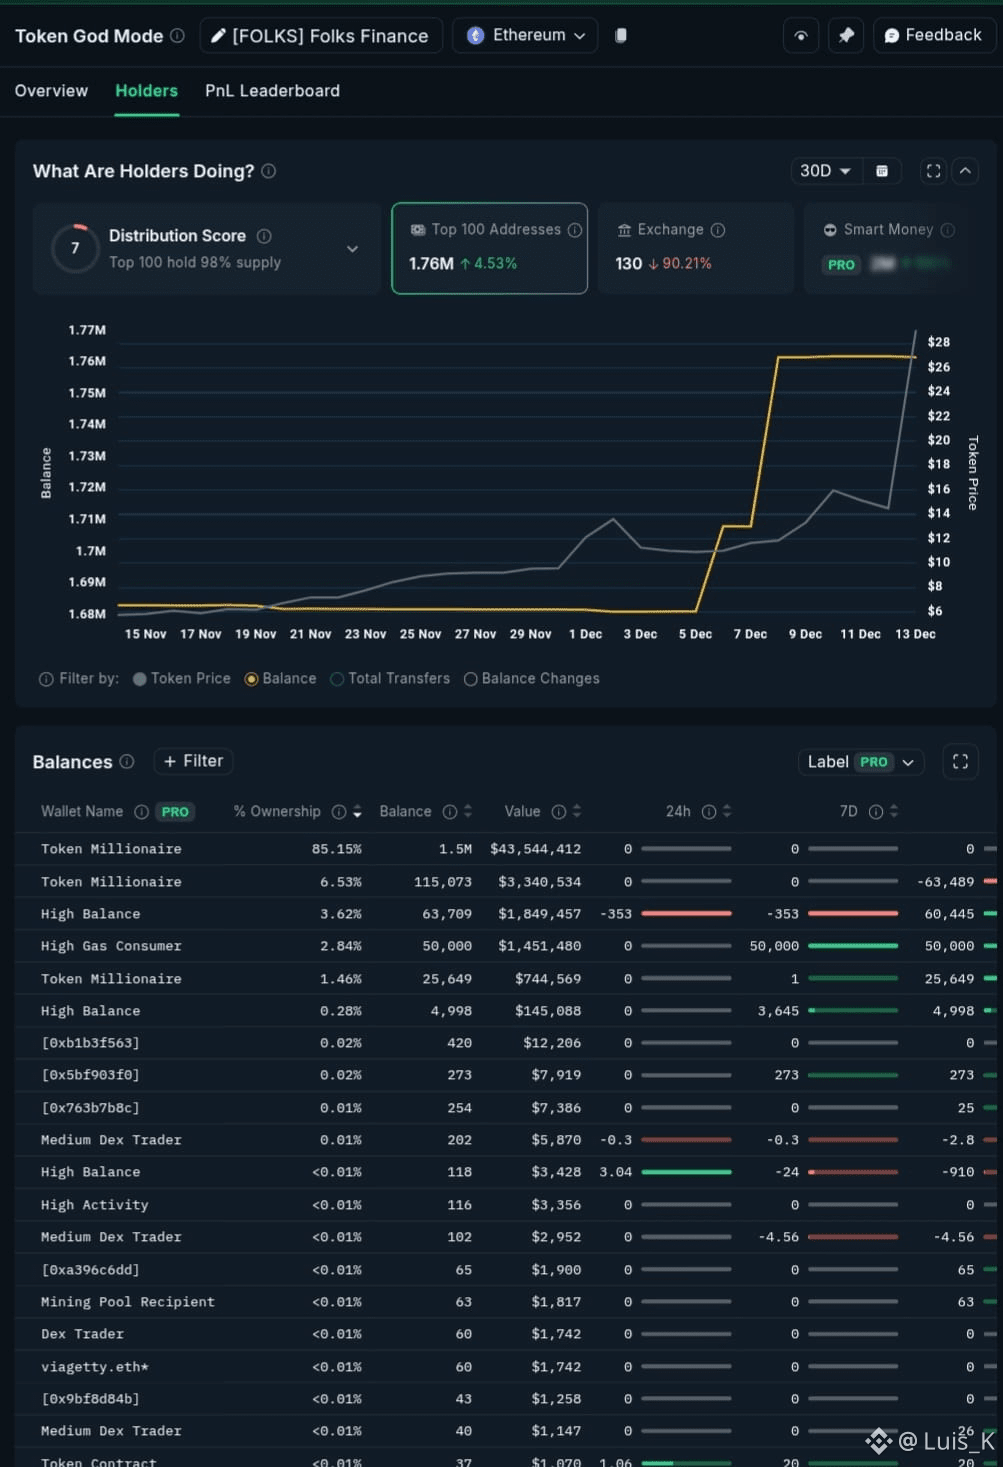Click info icon beside Value column
1003x1467 pixels.
click(559, 812)
